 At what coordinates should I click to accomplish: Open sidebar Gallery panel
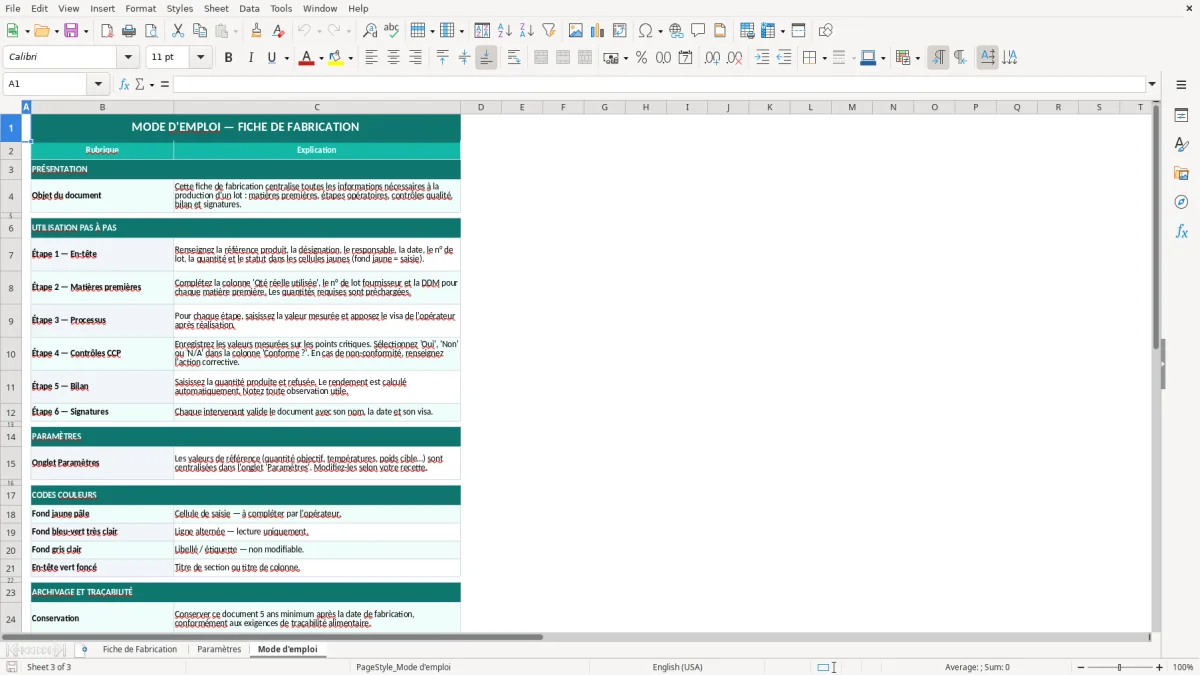pyautogui.click(x=1181, y=174)
